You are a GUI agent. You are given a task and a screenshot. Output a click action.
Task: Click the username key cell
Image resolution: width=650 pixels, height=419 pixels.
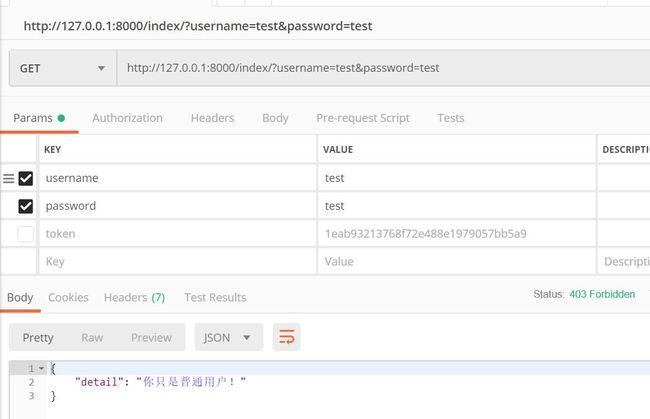click(x=177, y=178)
